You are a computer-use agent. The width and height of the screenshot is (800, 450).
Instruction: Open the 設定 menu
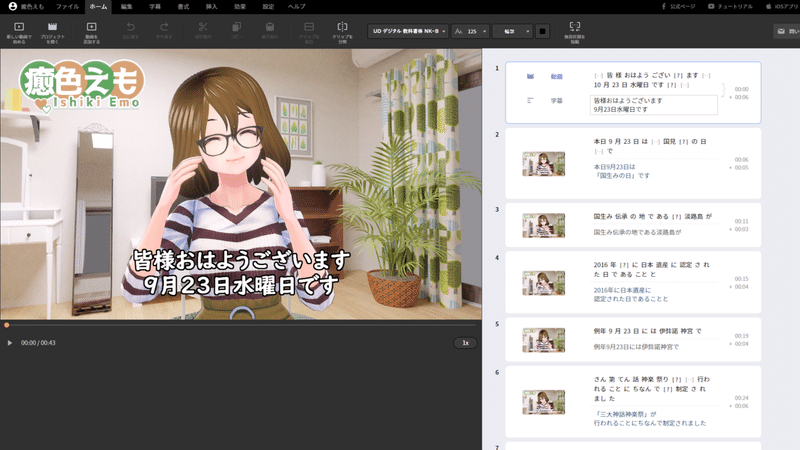pyautogui.click(x=268, y=7)
